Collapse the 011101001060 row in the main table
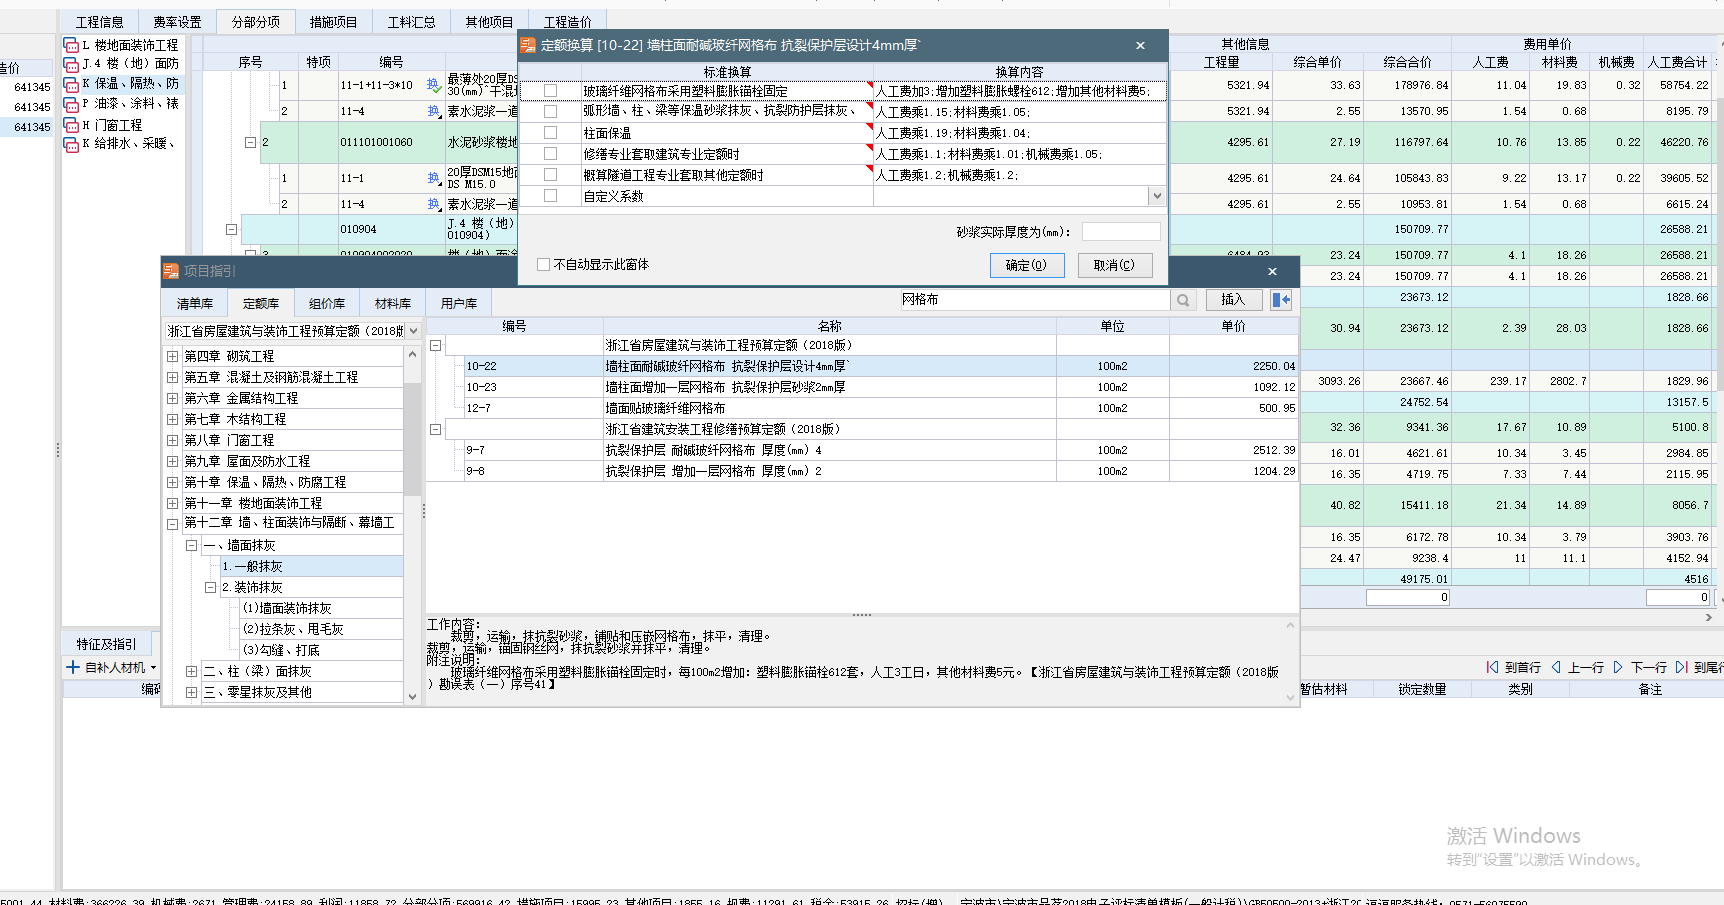The width and height of the screenshot is (1724, 905). tap(250, 142)
